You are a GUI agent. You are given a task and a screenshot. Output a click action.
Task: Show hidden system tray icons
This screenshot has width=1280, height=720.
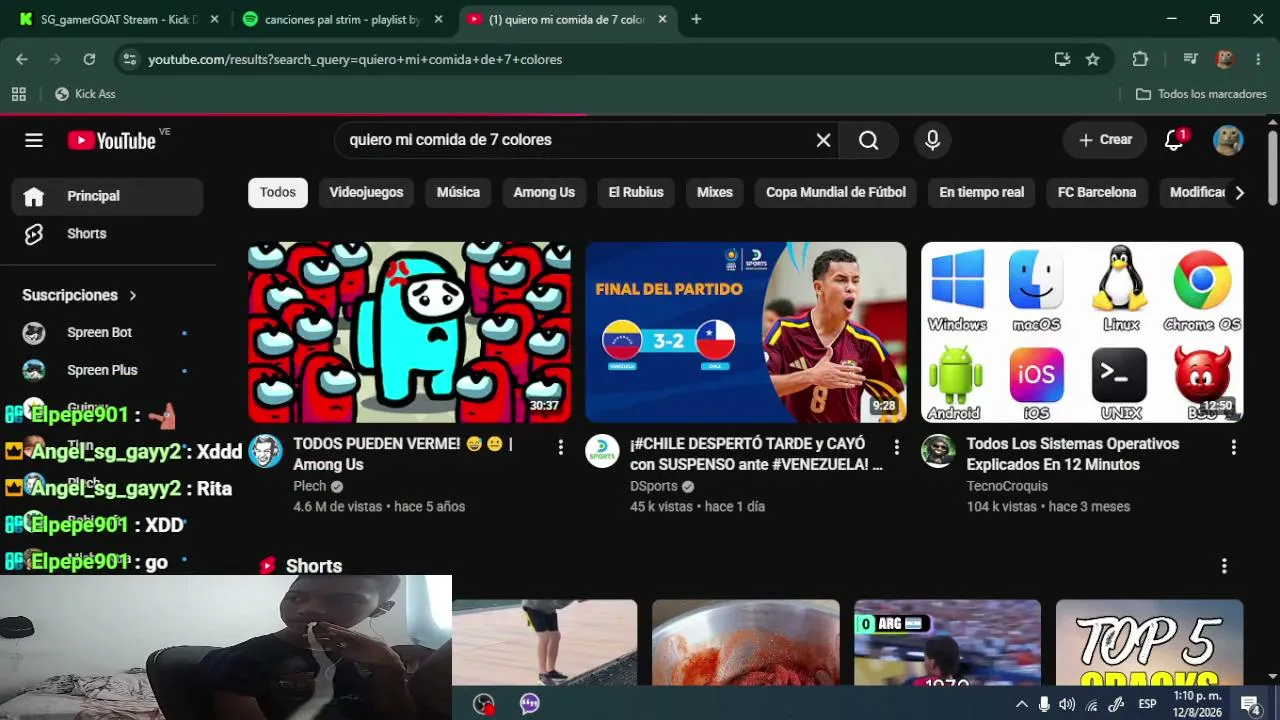pos(1022,704)
